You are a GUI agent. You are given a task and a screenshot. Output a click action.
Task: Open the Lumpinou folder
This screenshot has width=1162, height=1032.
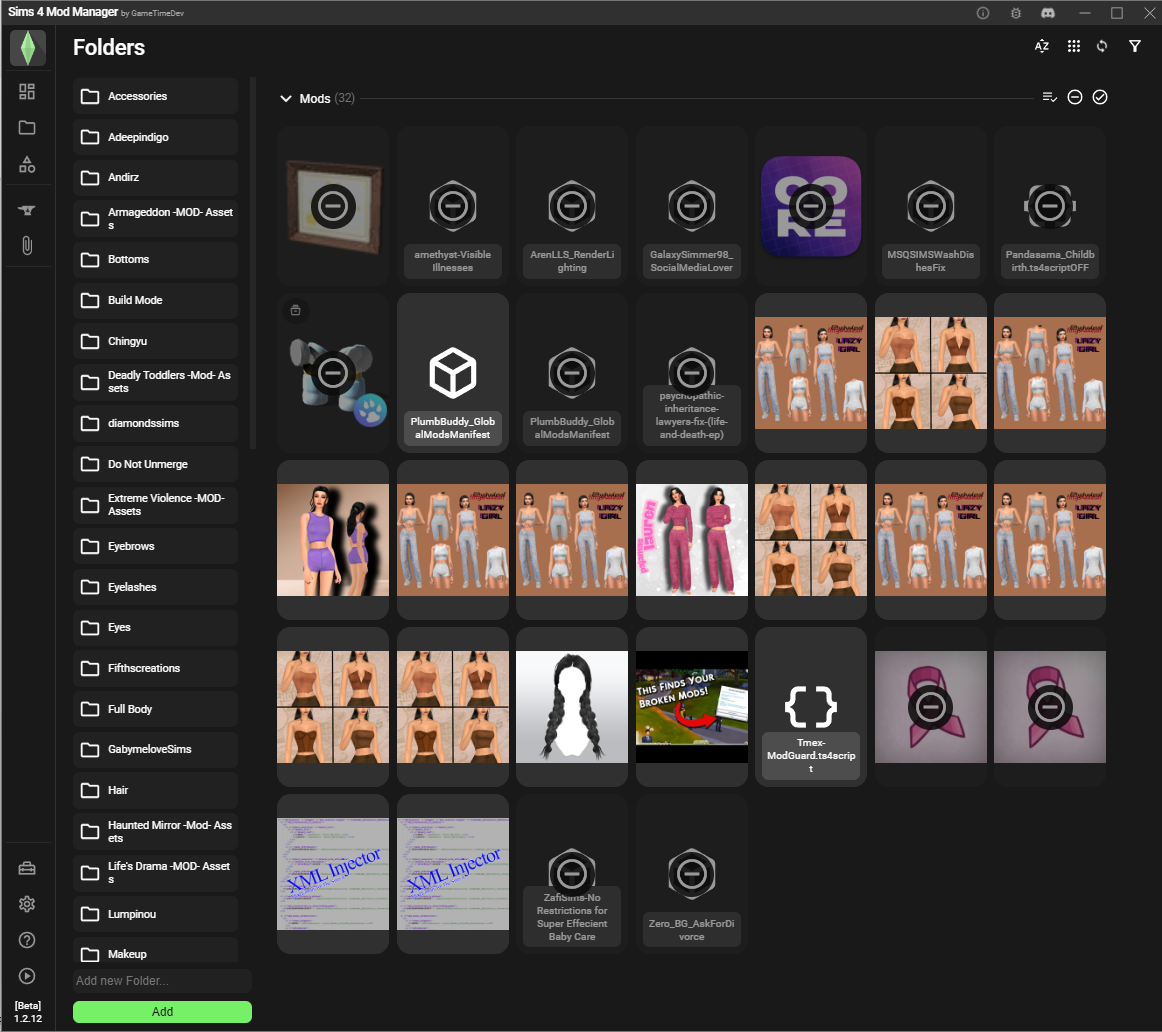coord(156,914)
